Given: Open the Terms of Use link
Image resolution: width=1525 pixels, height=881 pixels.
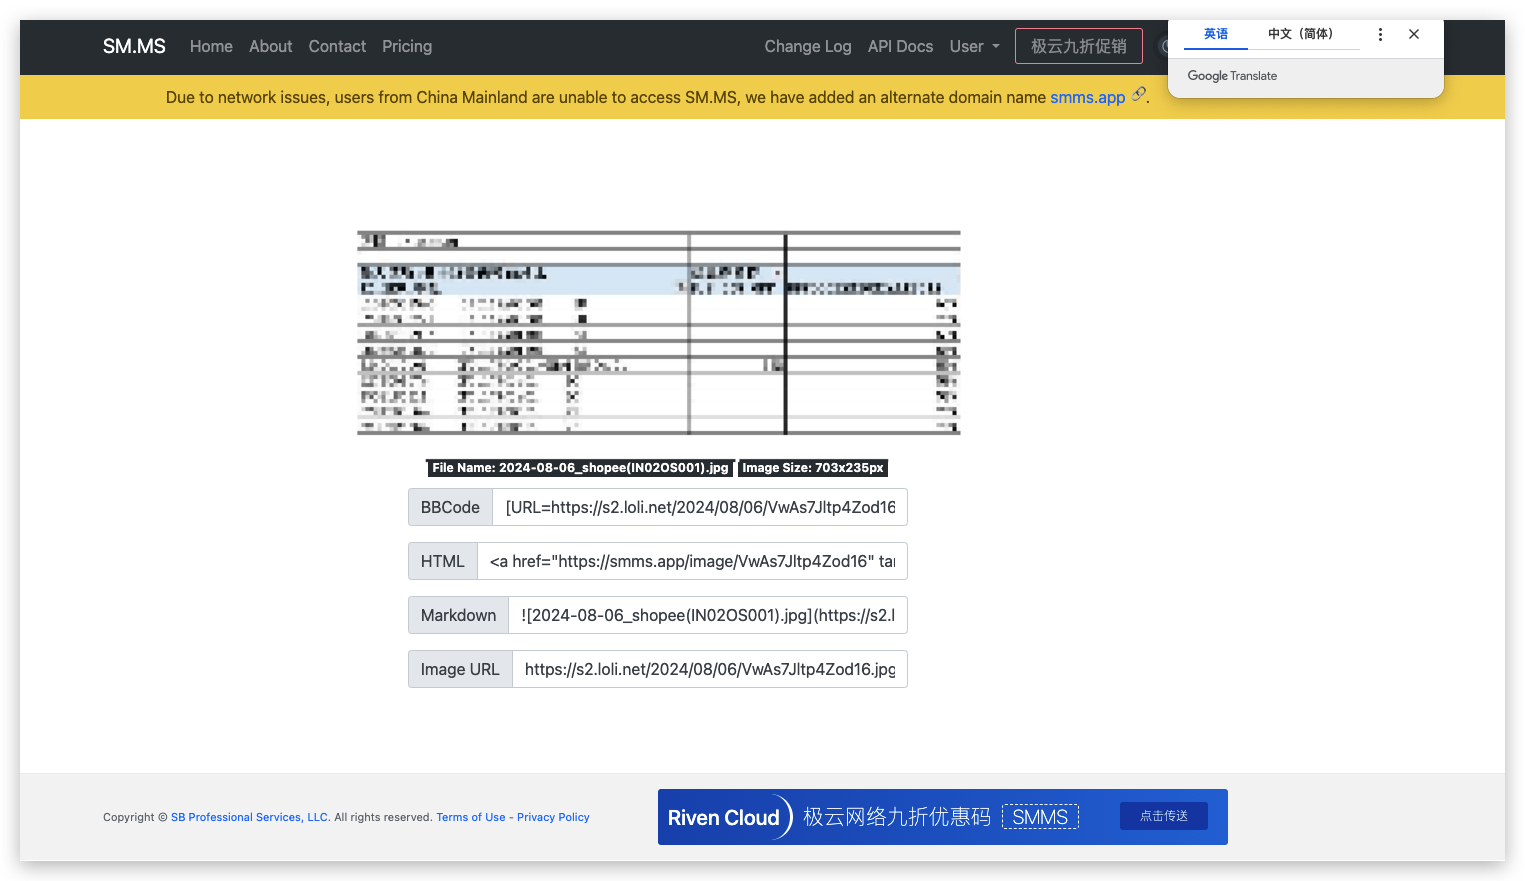Looking at the screenshot, I should click(470, 817).
